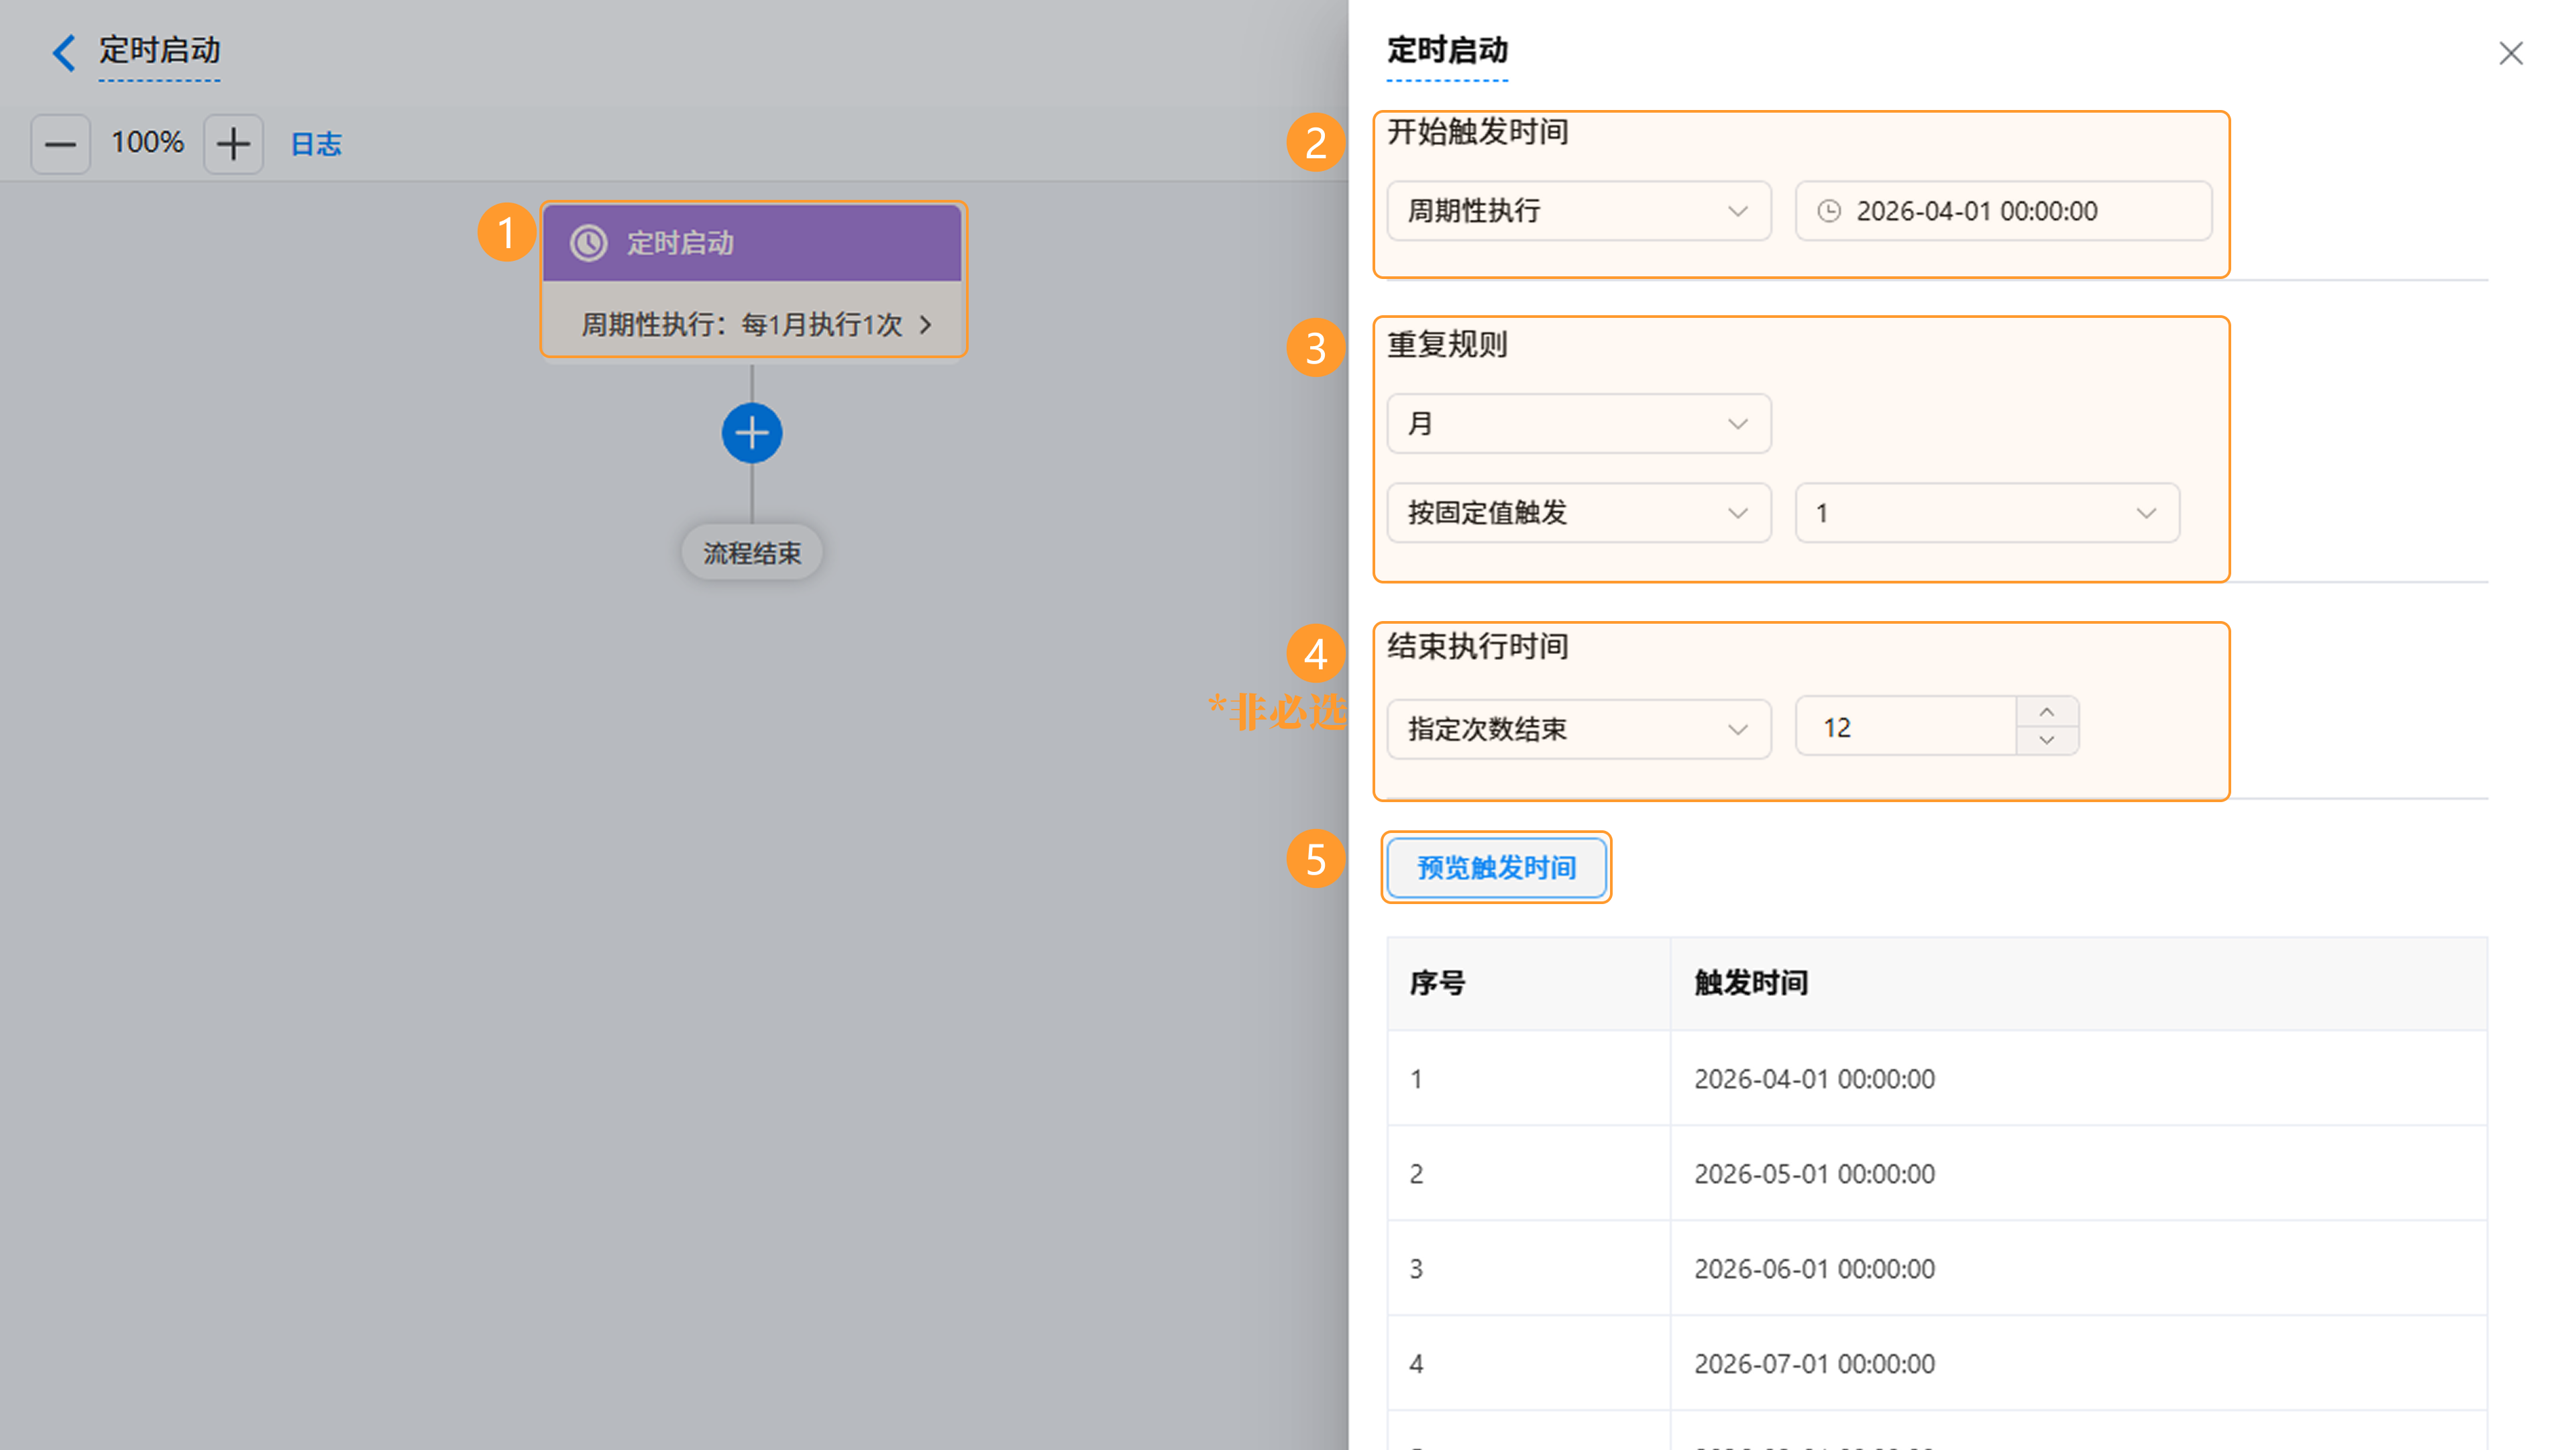Click sequence number 4 in table
2576x1450 pixels.
(x=1416, y=1364)
